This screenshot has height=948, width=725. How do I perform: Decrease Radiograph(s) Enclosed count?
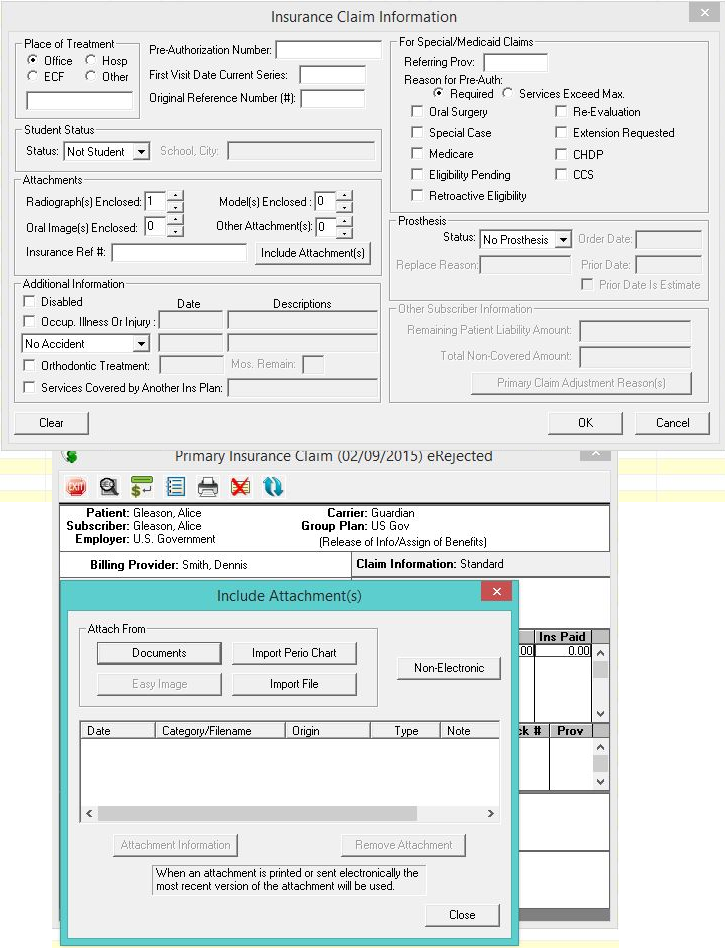175,207
